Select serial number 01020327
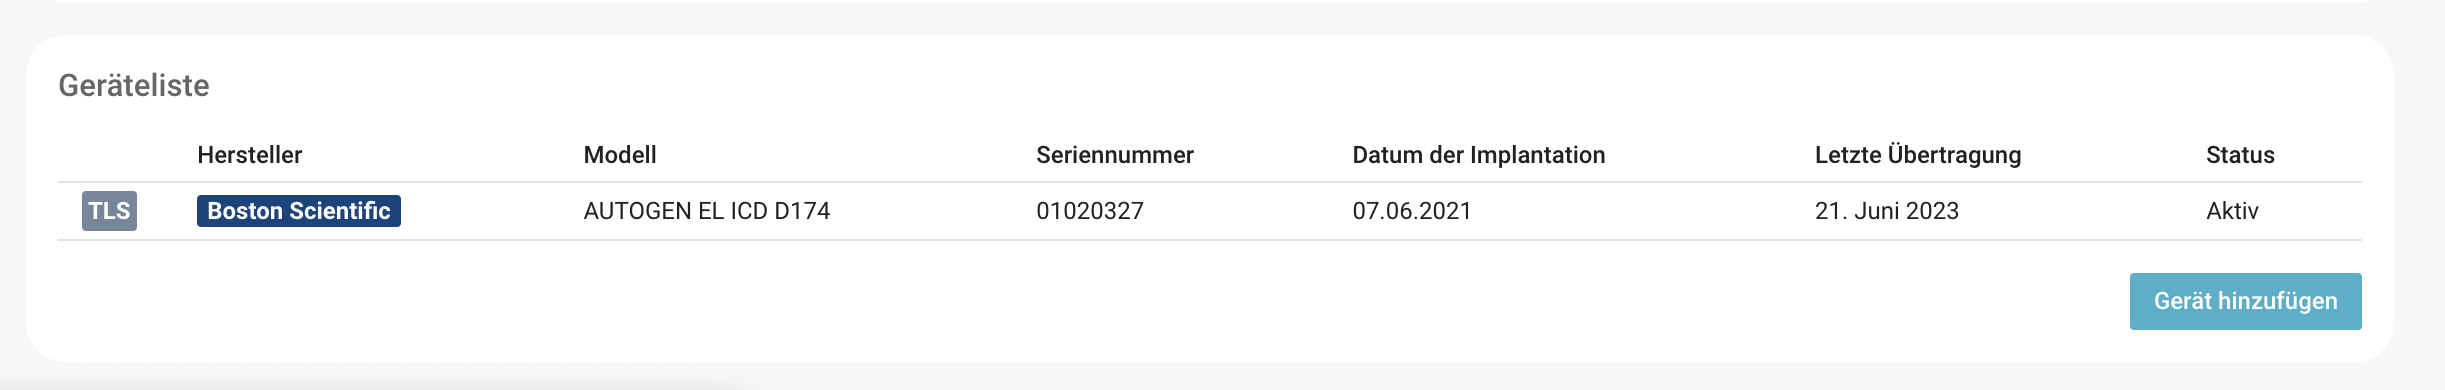 pos(1090,211)
